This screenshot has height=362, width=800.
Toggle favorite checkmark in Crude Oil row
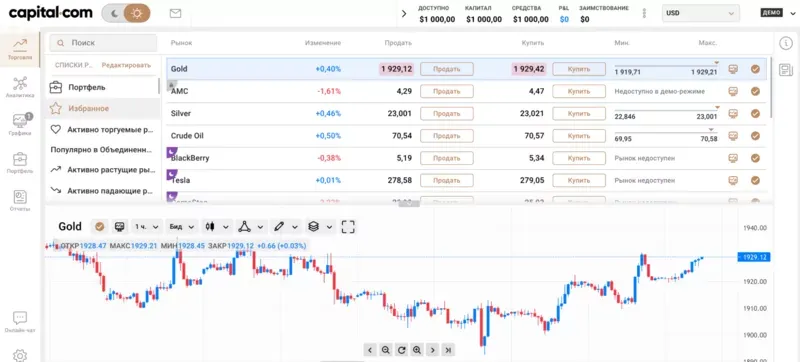coord(755,136)
